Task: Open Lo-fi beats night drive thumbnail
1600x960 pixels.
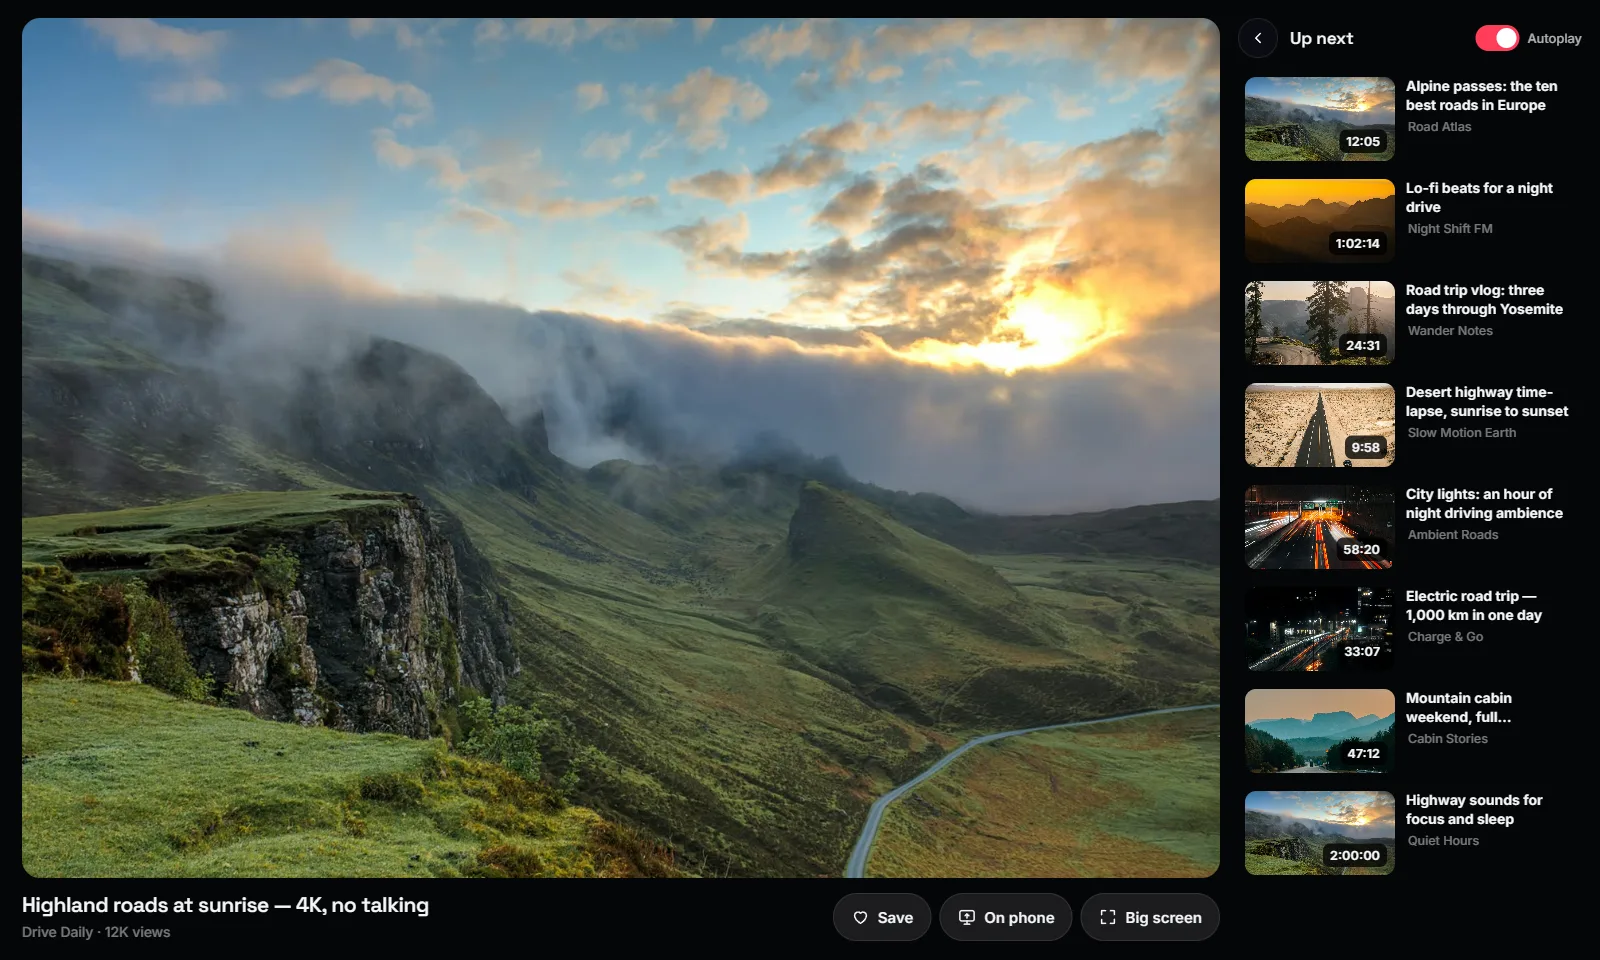Action: [x=1320, y=221]
